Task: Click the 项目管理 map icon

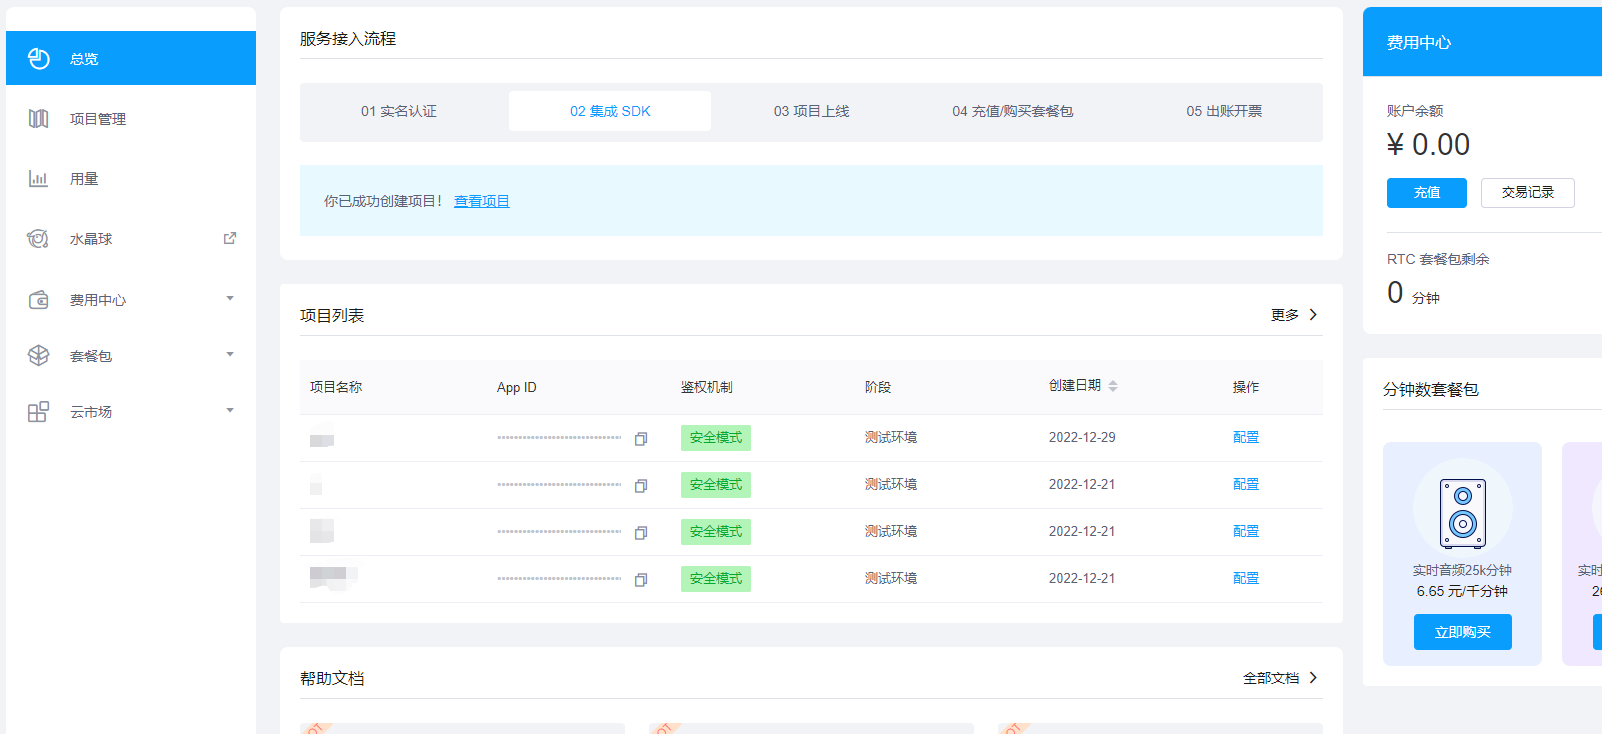Action: click(38, 119)
